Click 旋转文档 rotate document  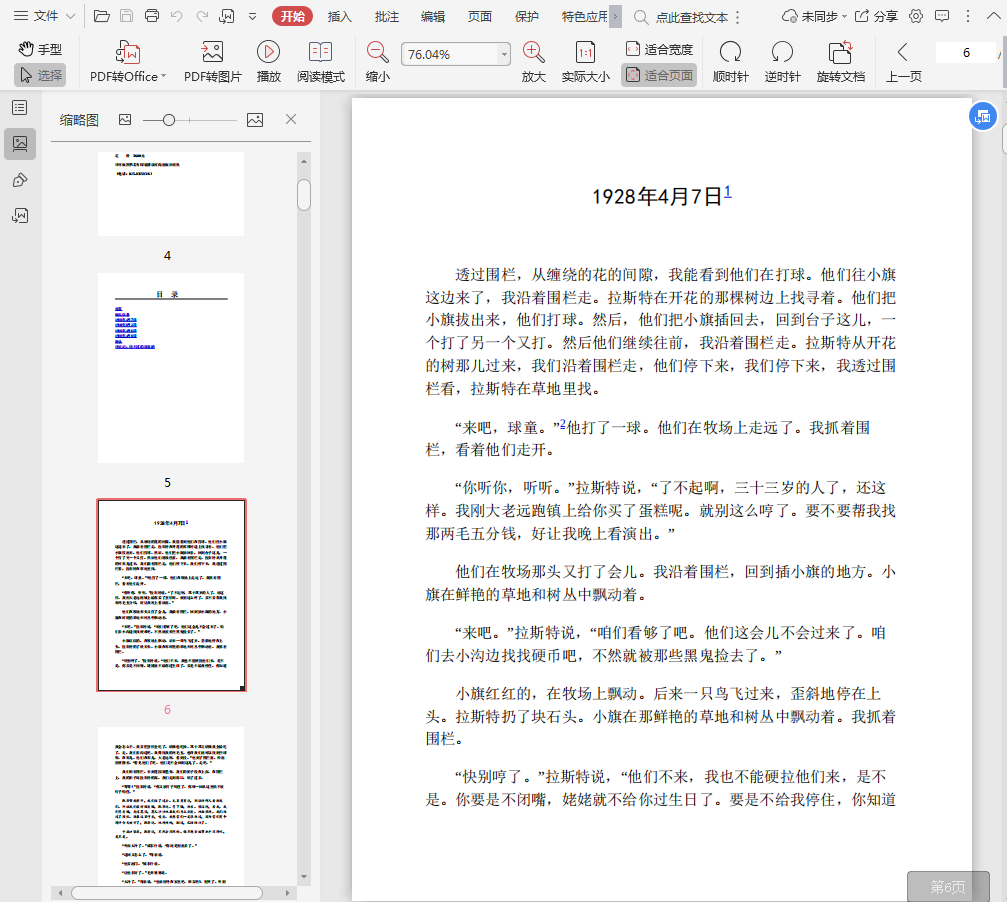coord(841,62)
